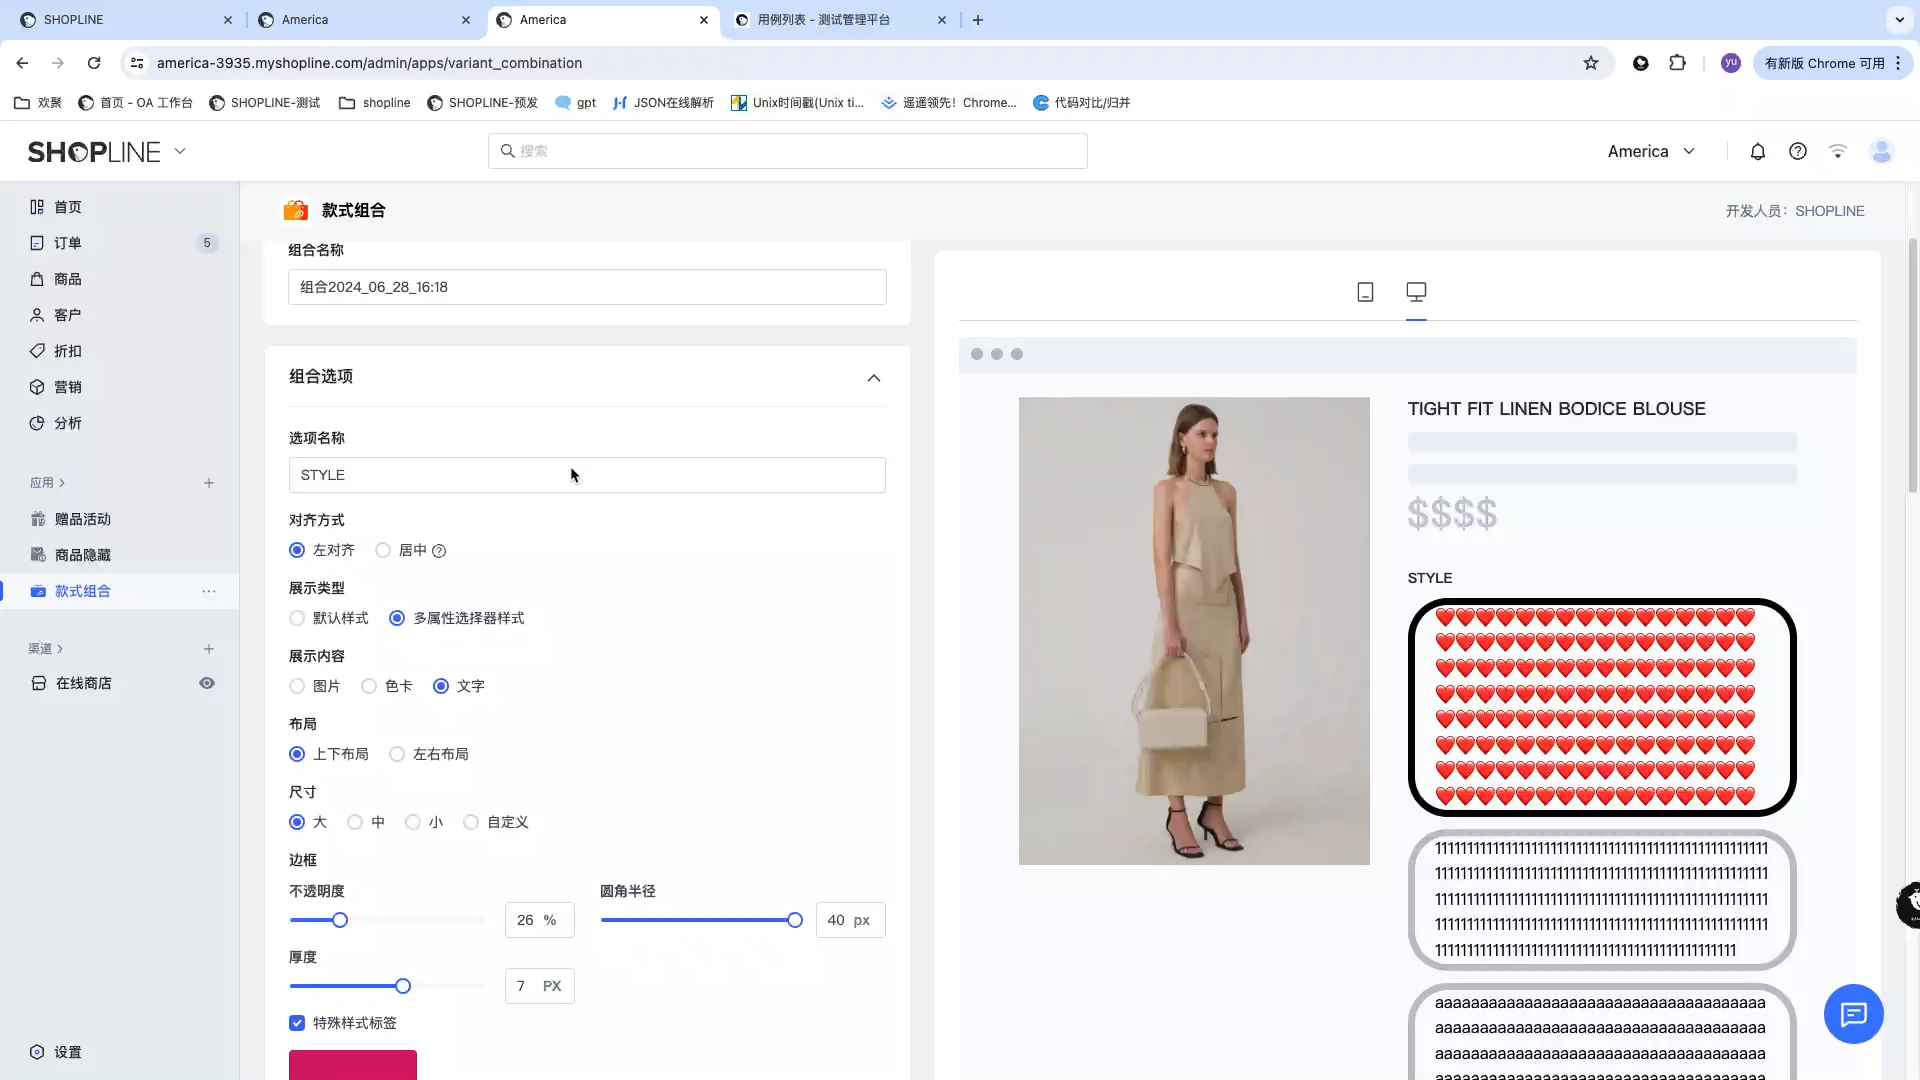The height and width of the screenshot is (1080, 1920).
Task: Open SHOPLINE-测试 bookmark
Action: [265, 103]
